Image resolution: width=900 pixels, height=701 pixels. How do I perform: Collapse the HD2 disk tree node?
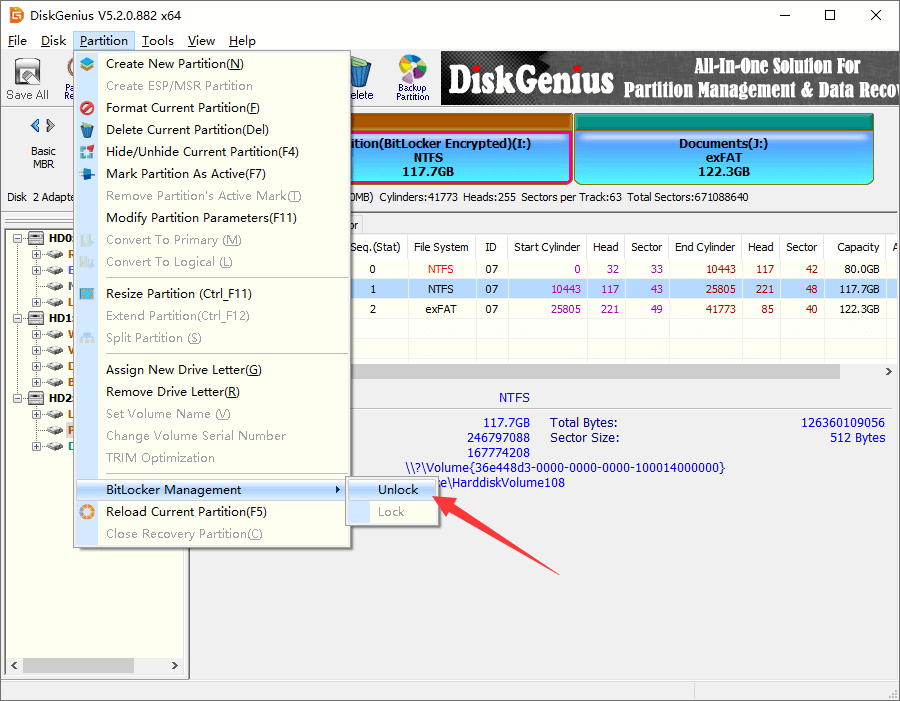(x=19, y=398)
